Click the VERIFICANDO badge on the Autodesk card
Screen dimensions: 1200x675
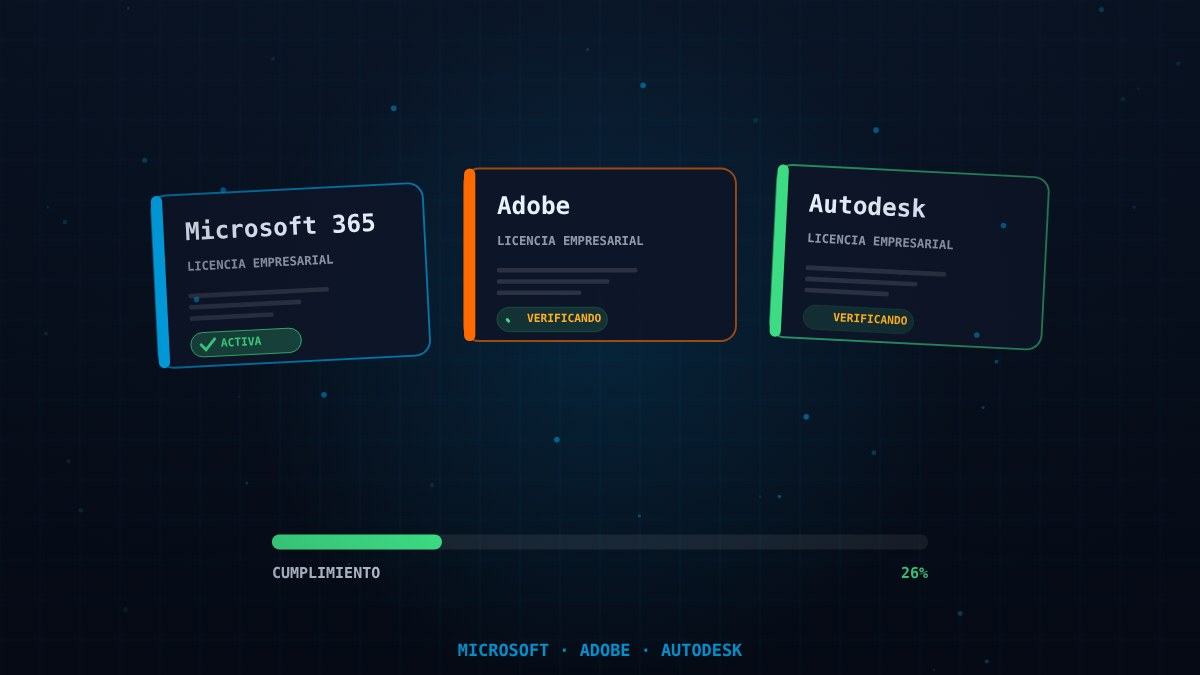click(x=858, y=319)
